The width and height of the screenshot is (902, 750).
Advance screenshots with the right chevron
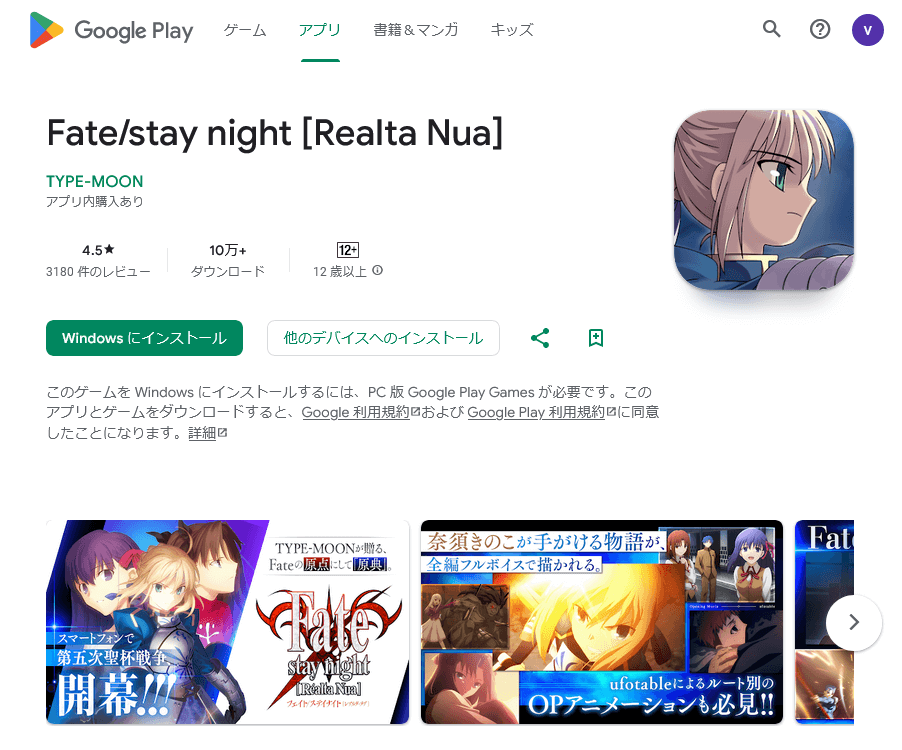854,622
